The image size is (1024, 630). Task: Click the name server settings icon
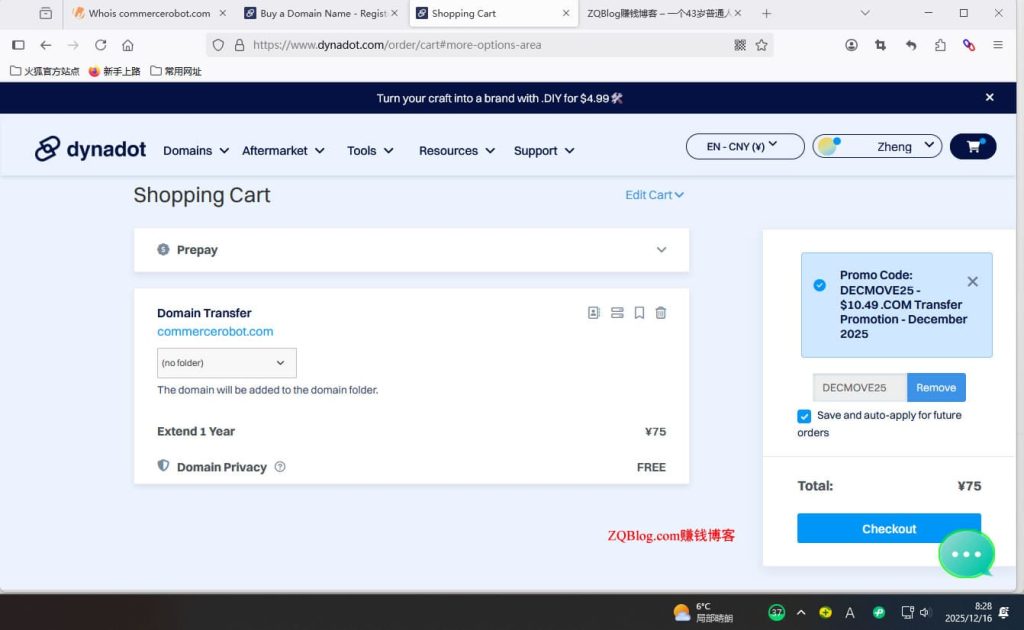[617, 313]
